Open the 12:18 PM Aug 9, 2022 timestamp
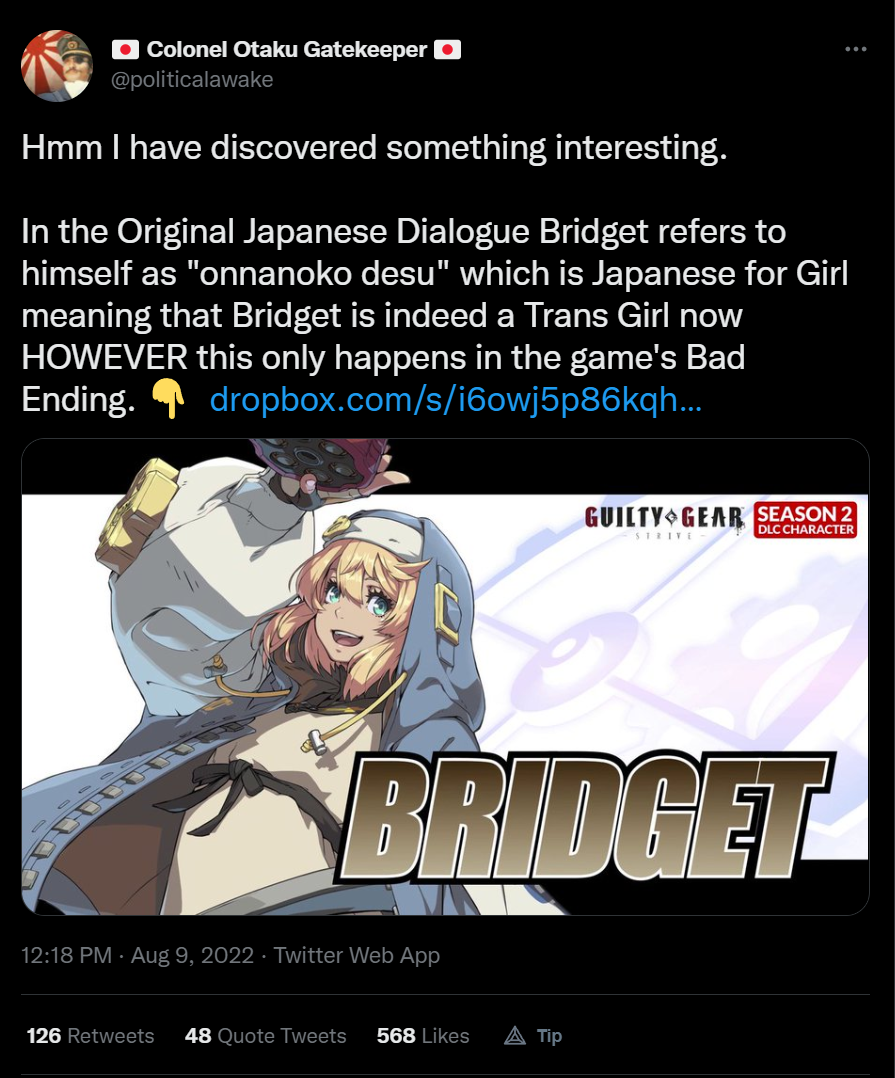 (137, 955)
